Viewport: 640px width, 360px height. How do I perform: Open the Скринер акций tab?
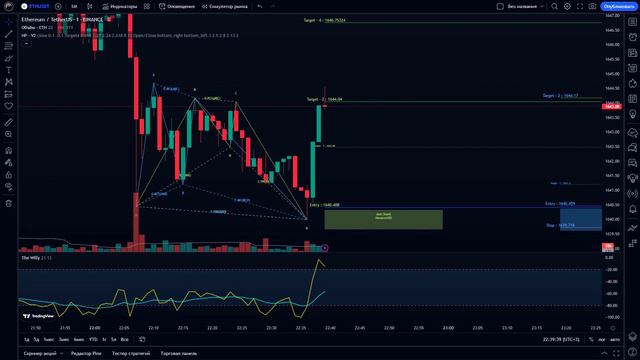[40, 353]
